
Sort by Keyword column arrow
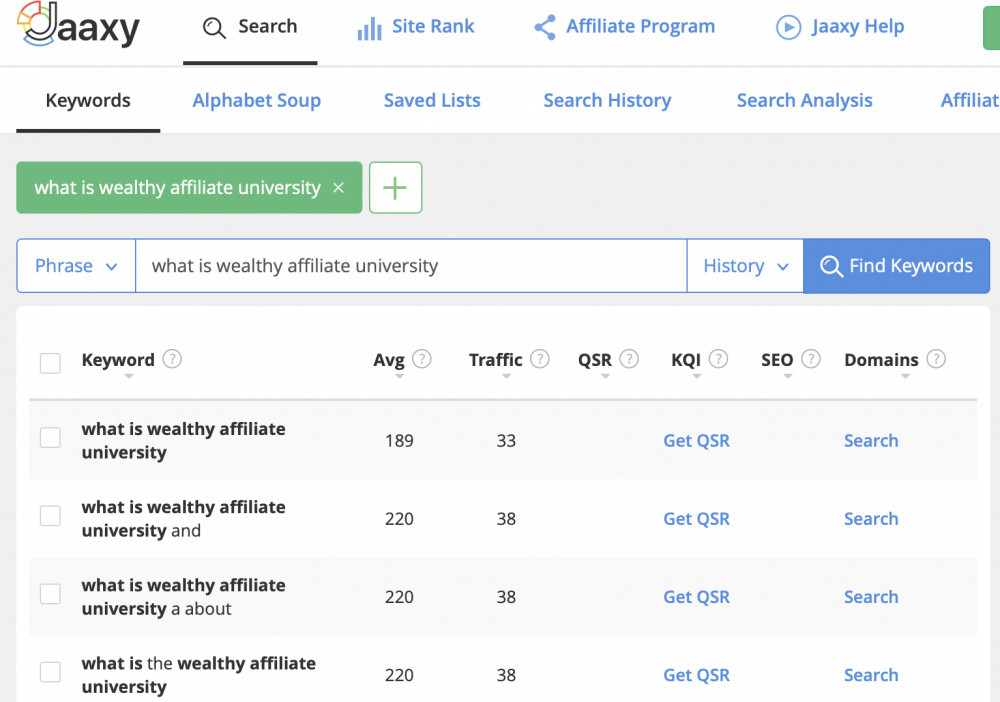pos(129,376)
